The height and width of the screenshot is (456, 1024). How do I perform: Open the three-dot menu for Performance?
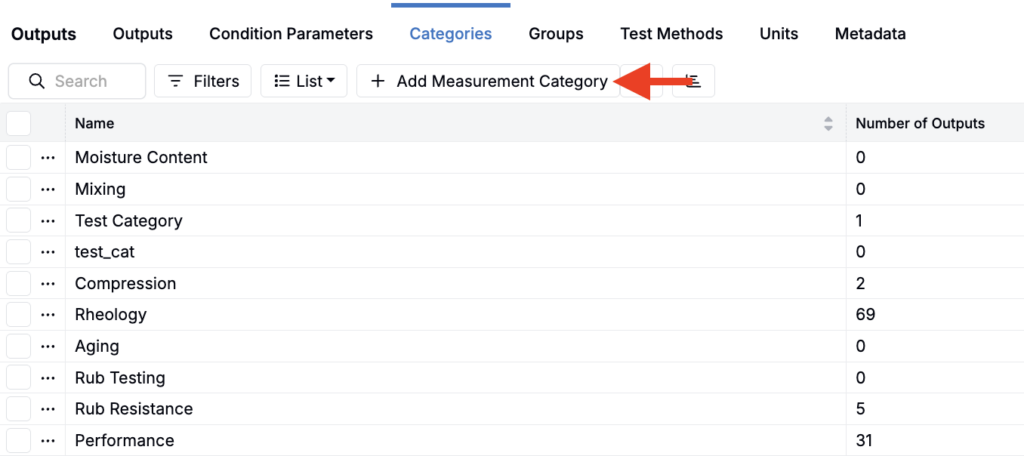point(47,441)
